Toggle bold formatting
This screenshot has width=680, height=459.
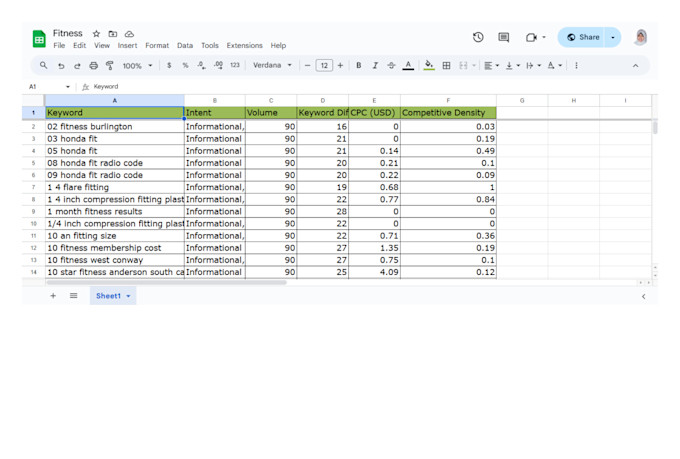tap(359, 66)
